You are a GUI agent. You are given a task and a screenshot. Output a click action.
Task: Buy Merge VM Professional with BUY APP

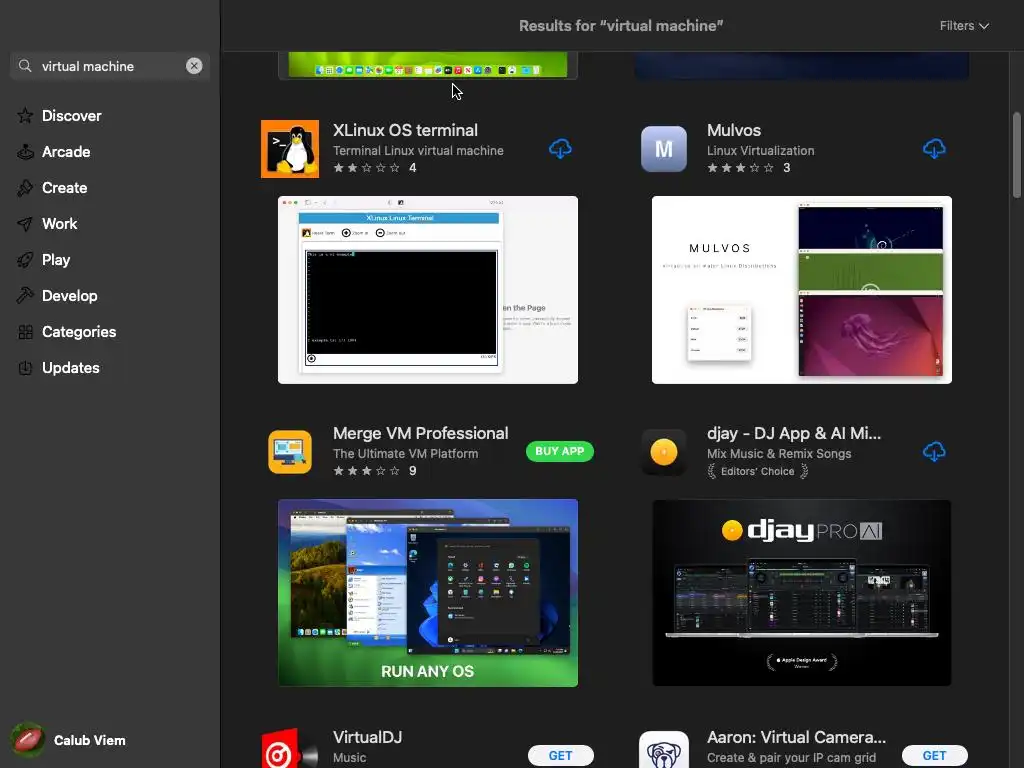coord(560,451)
